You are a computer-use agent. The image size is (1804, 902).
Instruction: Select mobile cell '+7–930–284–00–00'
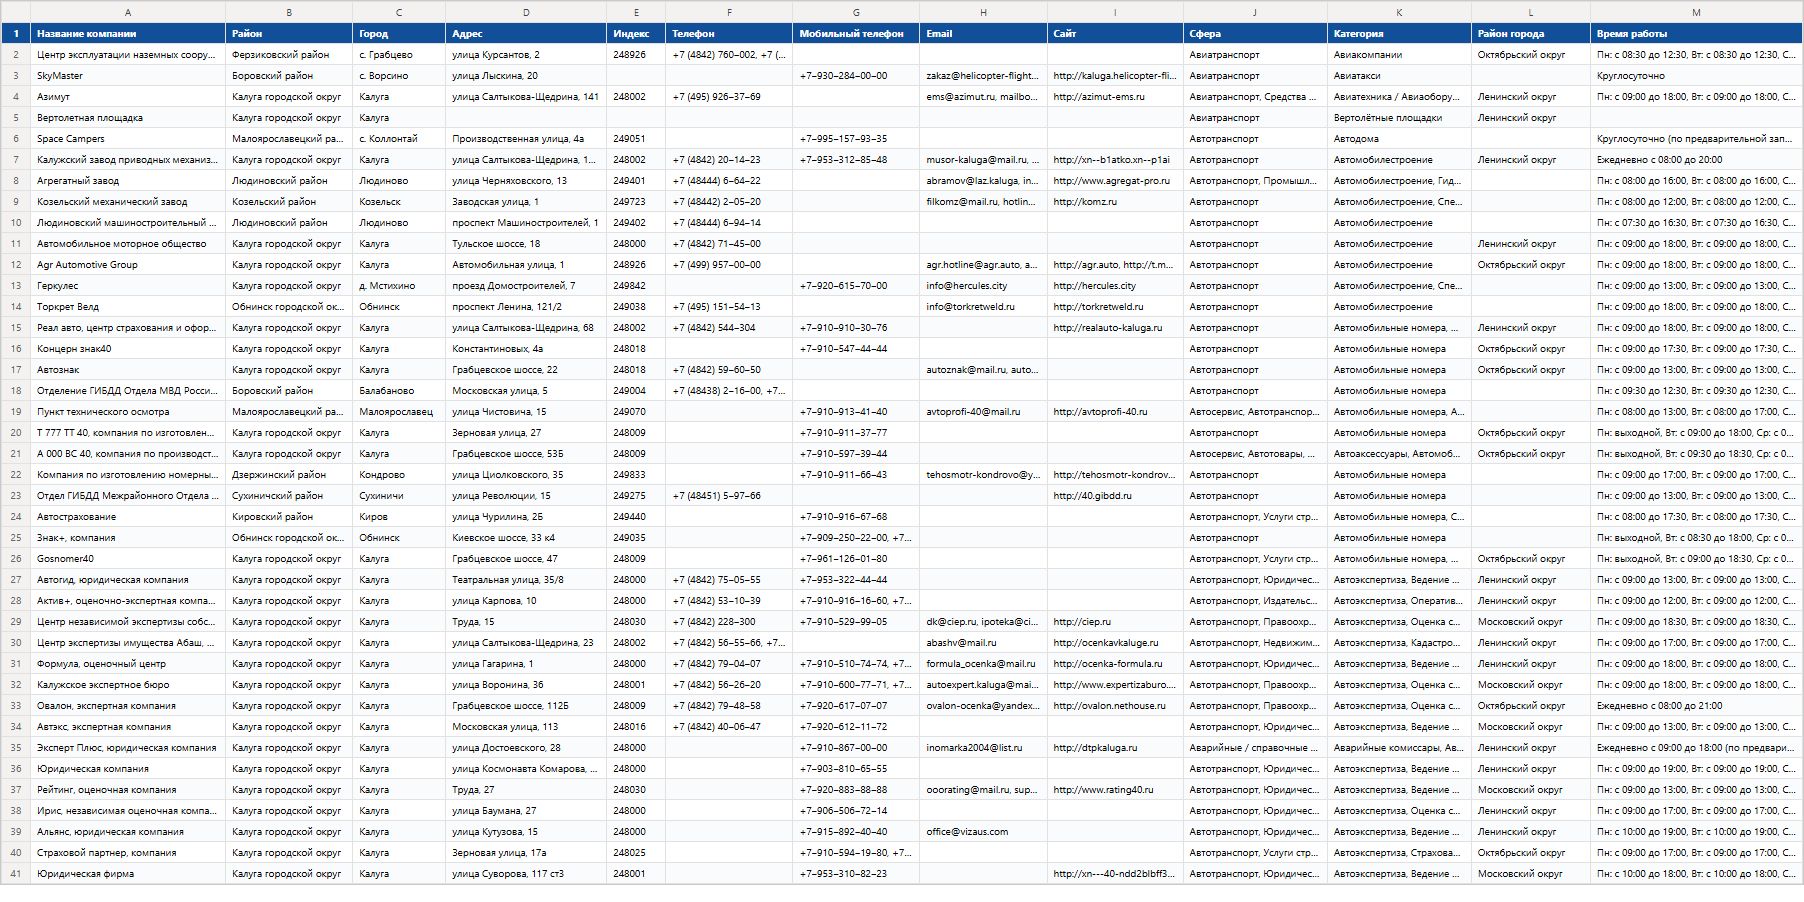(856, 76)
